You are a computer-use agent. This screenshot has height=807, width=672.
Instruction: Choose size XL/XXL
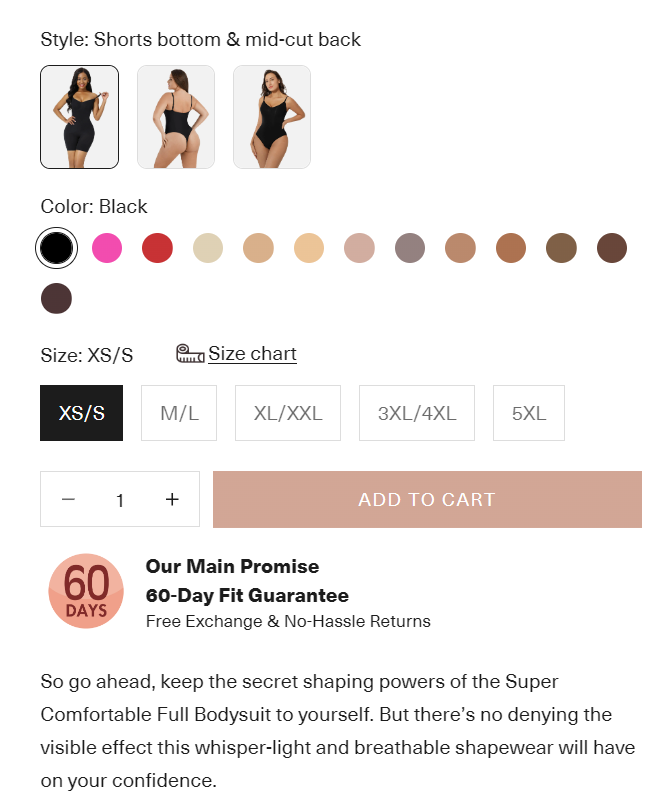[288, 413]
